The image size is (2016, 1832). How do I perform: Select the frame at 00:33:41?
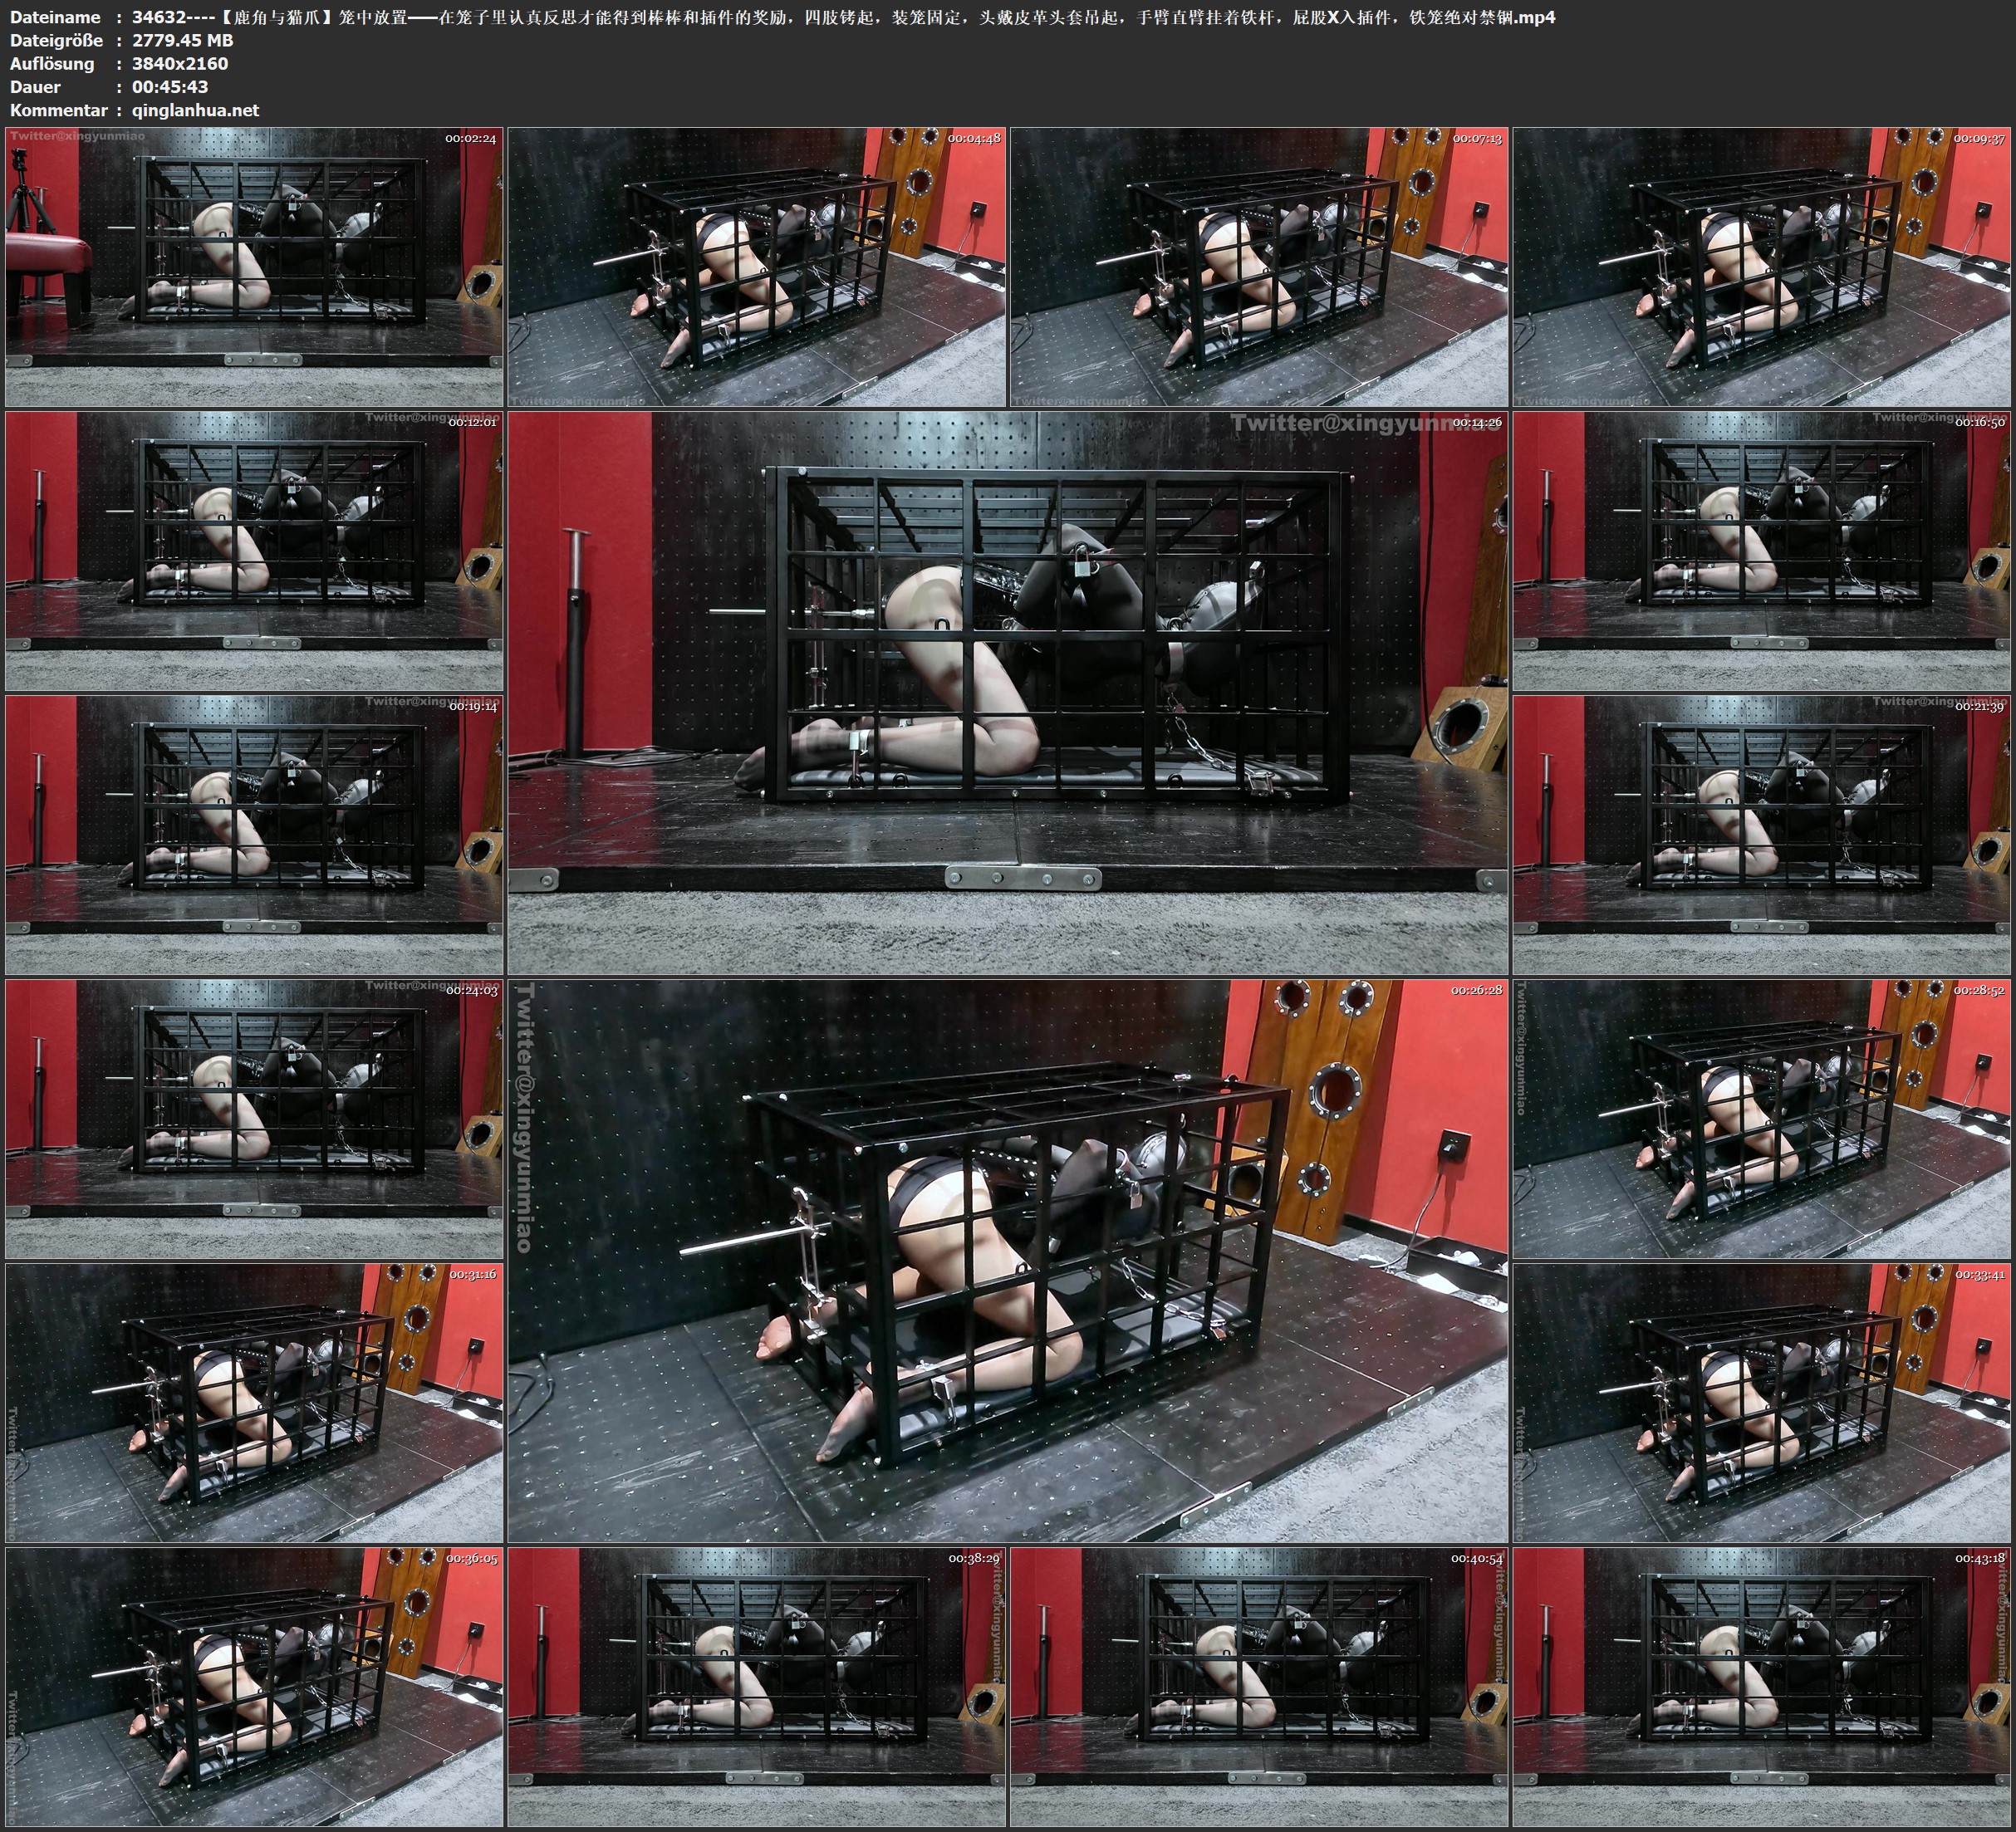(x=1761, y=1402)
